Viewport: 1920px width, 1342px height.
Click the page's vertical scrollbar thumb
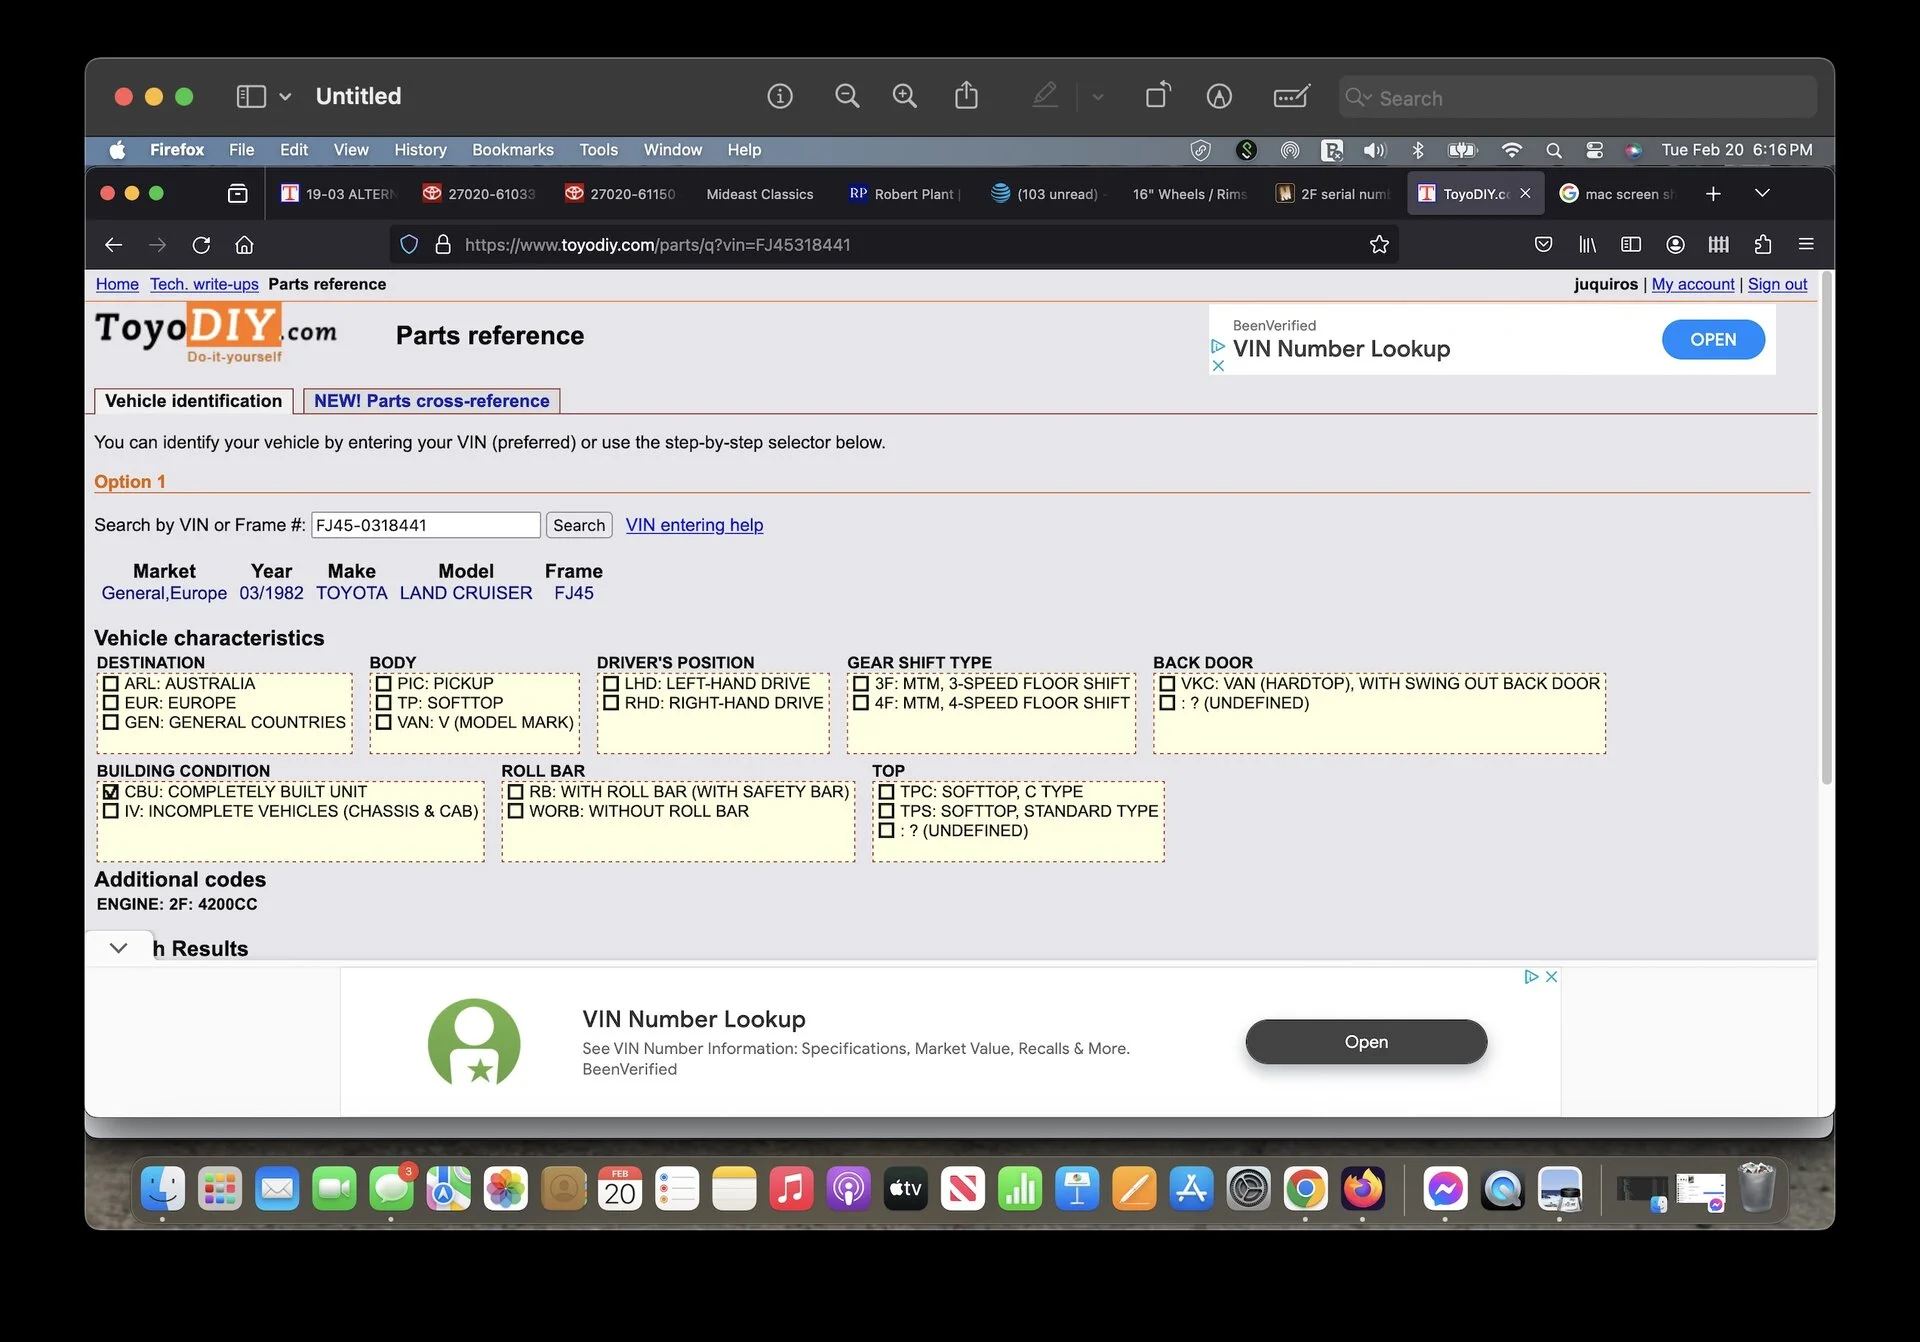pyautogui.click(x=1826, y=530)
